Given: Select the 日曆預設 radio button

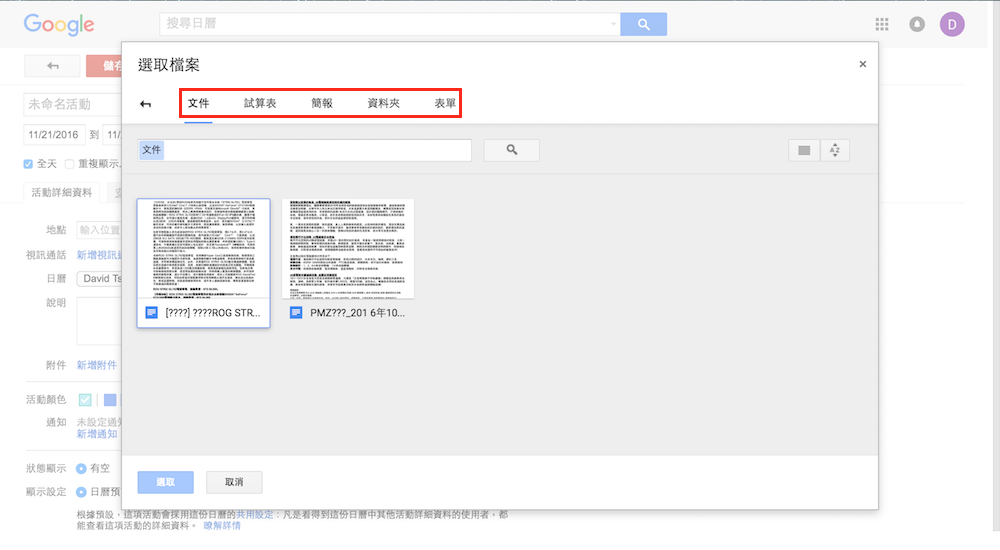Looking at the screenshot, I should pos(81,492).
